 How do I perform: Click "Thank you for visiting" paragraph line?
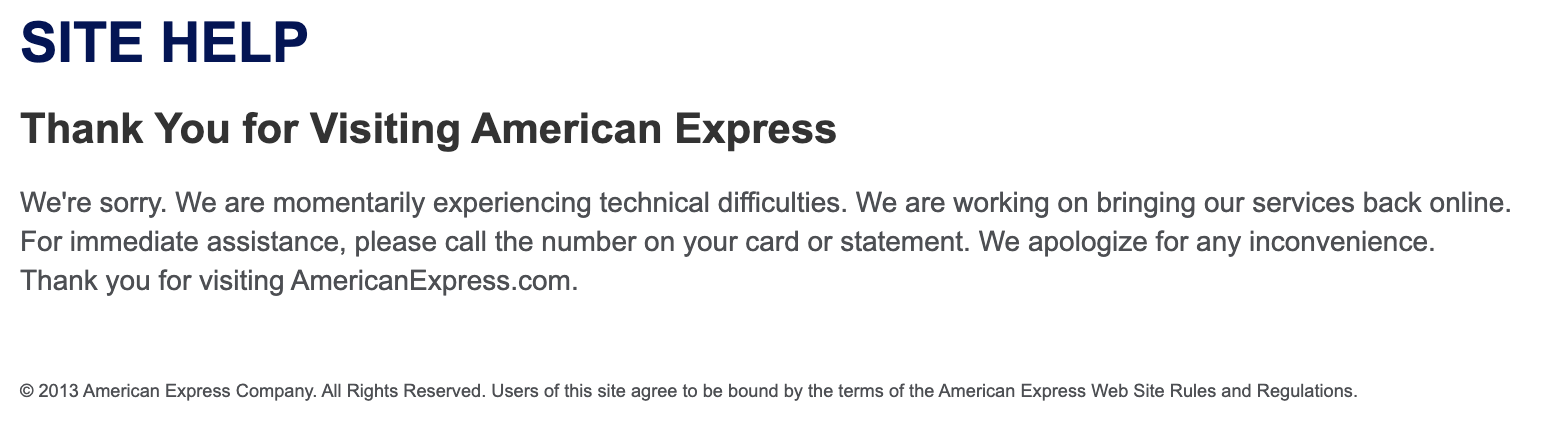pos(154,281)
